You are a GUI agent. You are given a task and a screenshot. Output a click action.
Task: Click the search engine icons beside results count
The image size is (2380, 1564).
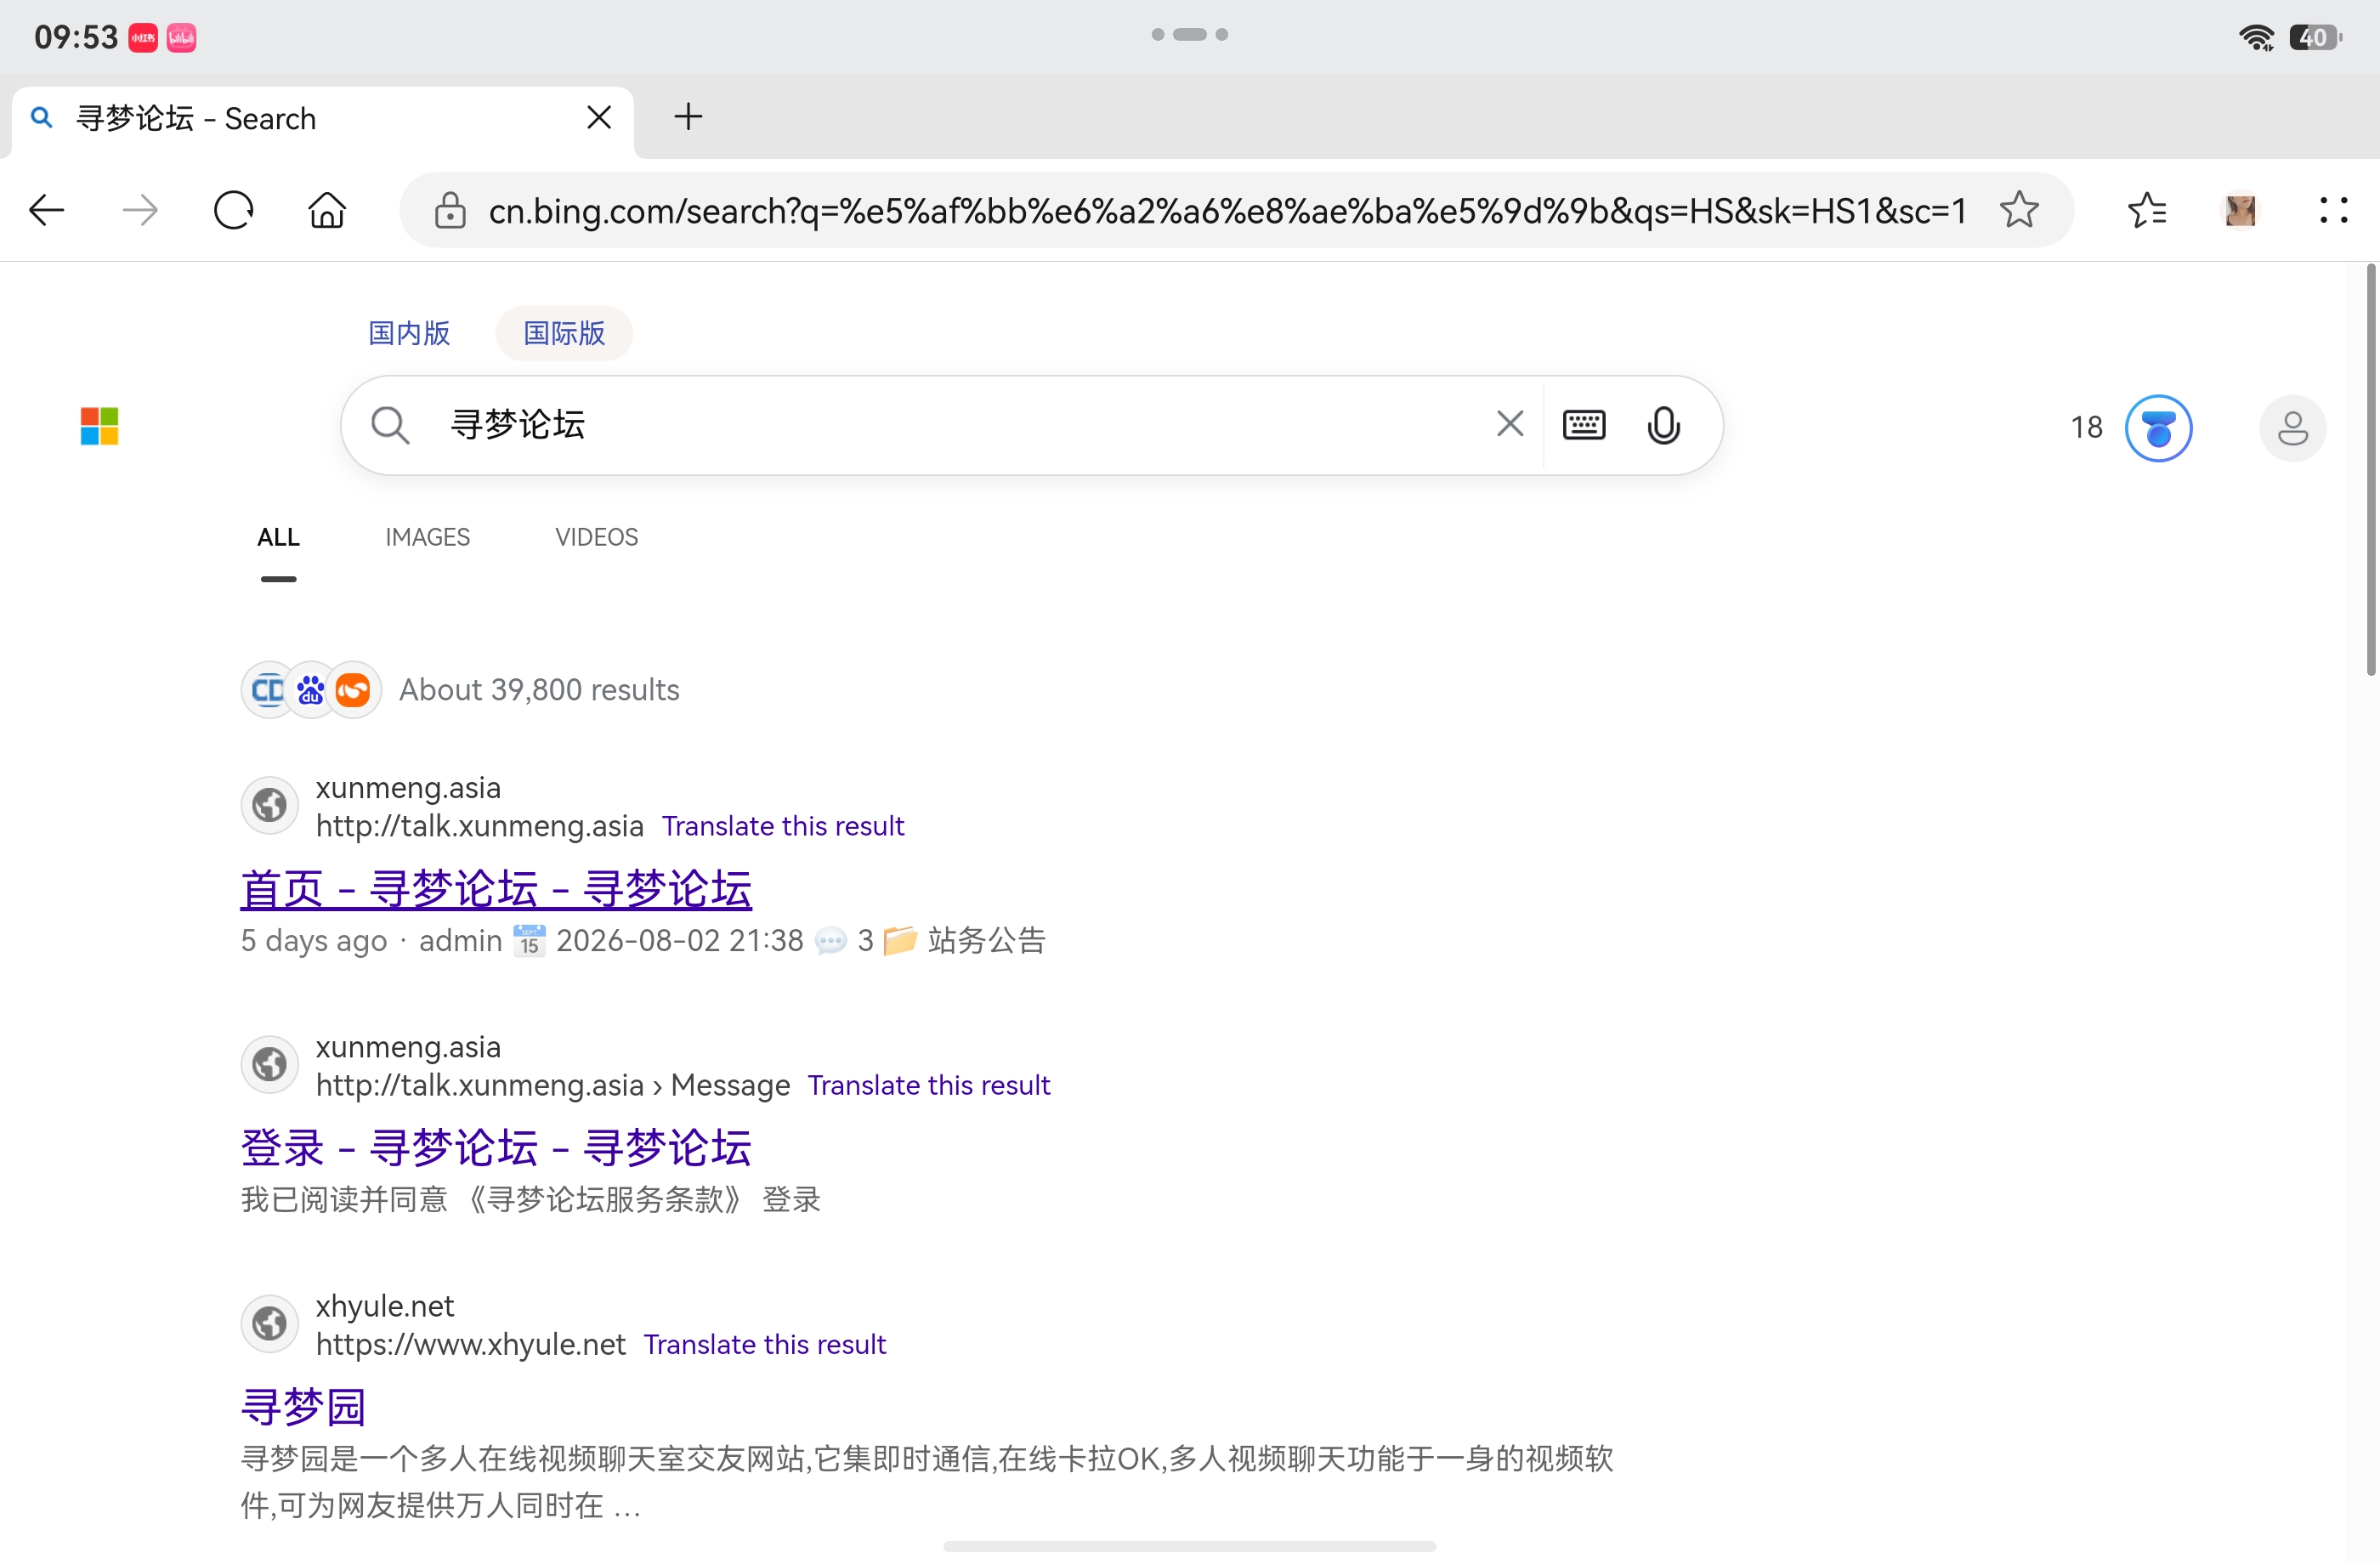(x=311, y=690)
